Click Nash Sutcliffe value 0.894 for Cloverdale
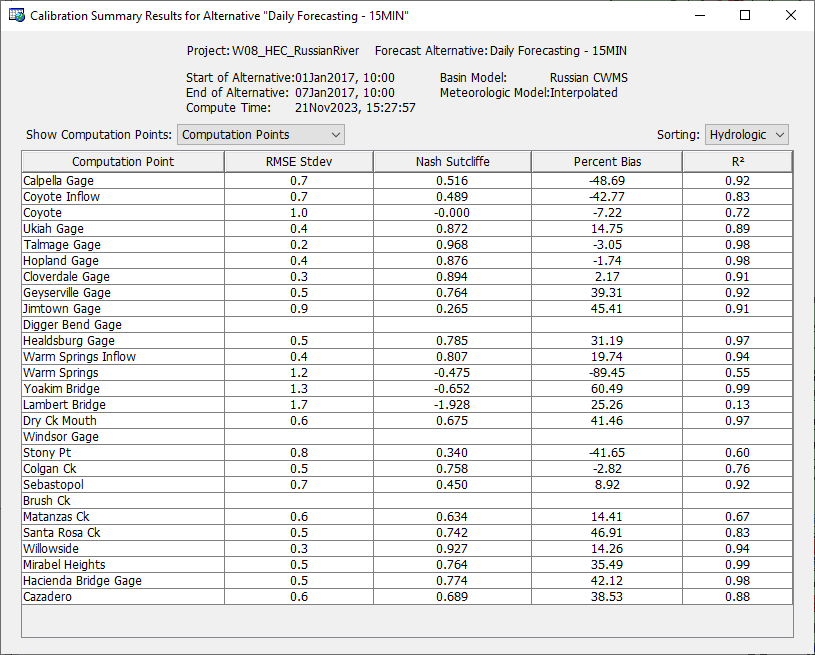This screenshot has width=815, height=655. [452, 277]
